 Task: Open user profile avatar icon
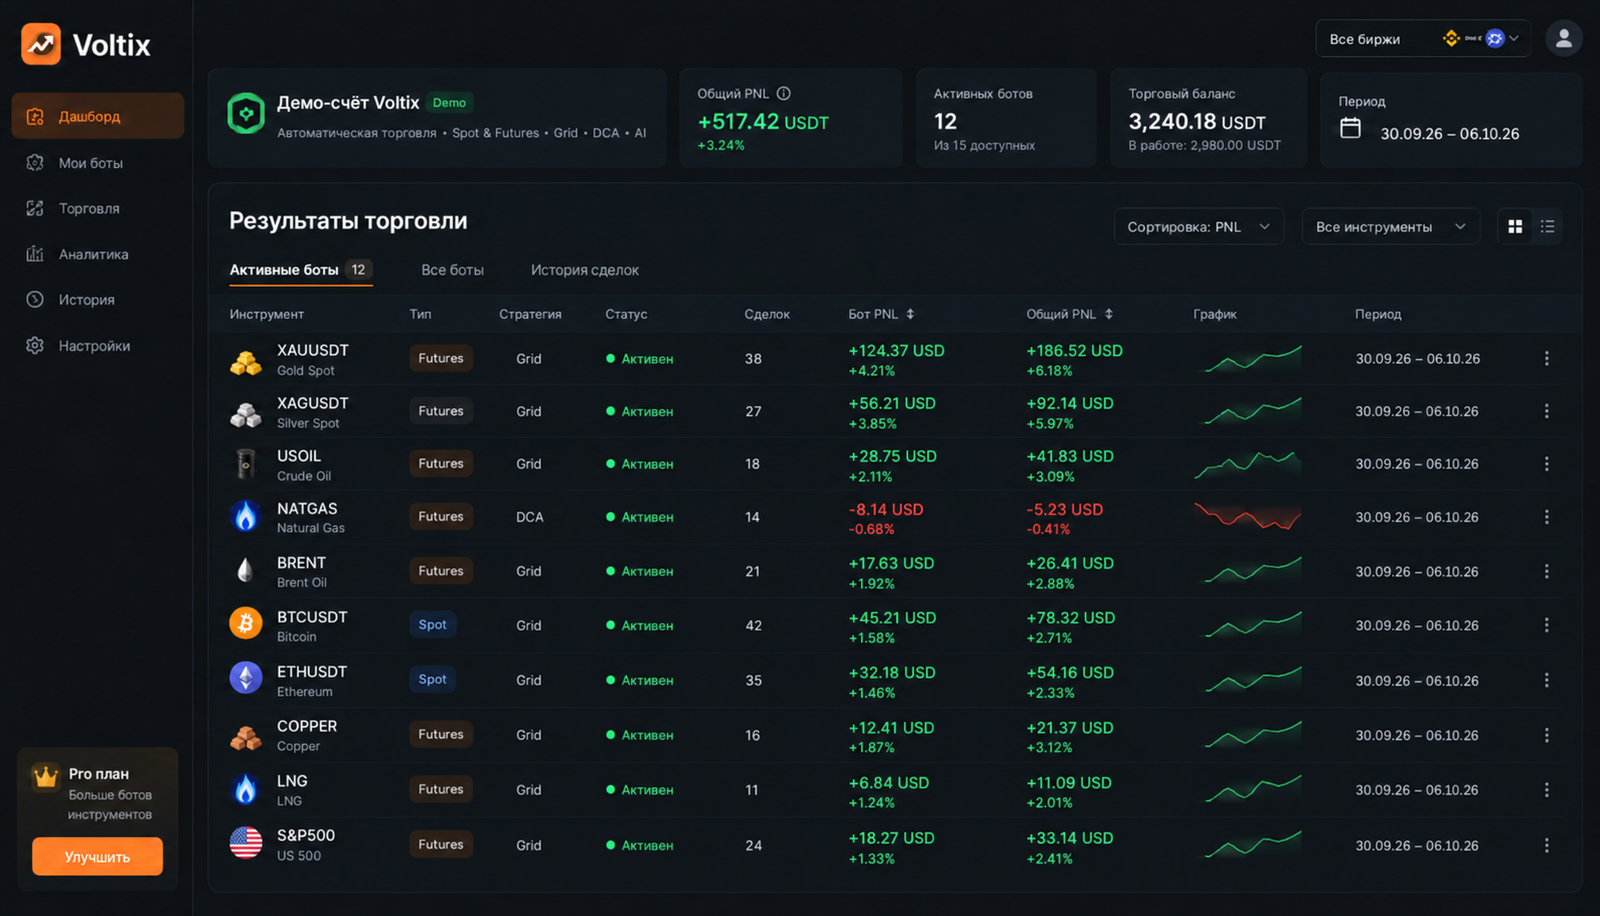(x=1564, y=39)
